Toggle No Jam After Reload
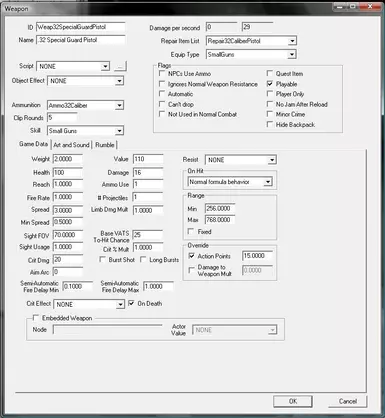The image size is (385, 418). coord(270,104)
